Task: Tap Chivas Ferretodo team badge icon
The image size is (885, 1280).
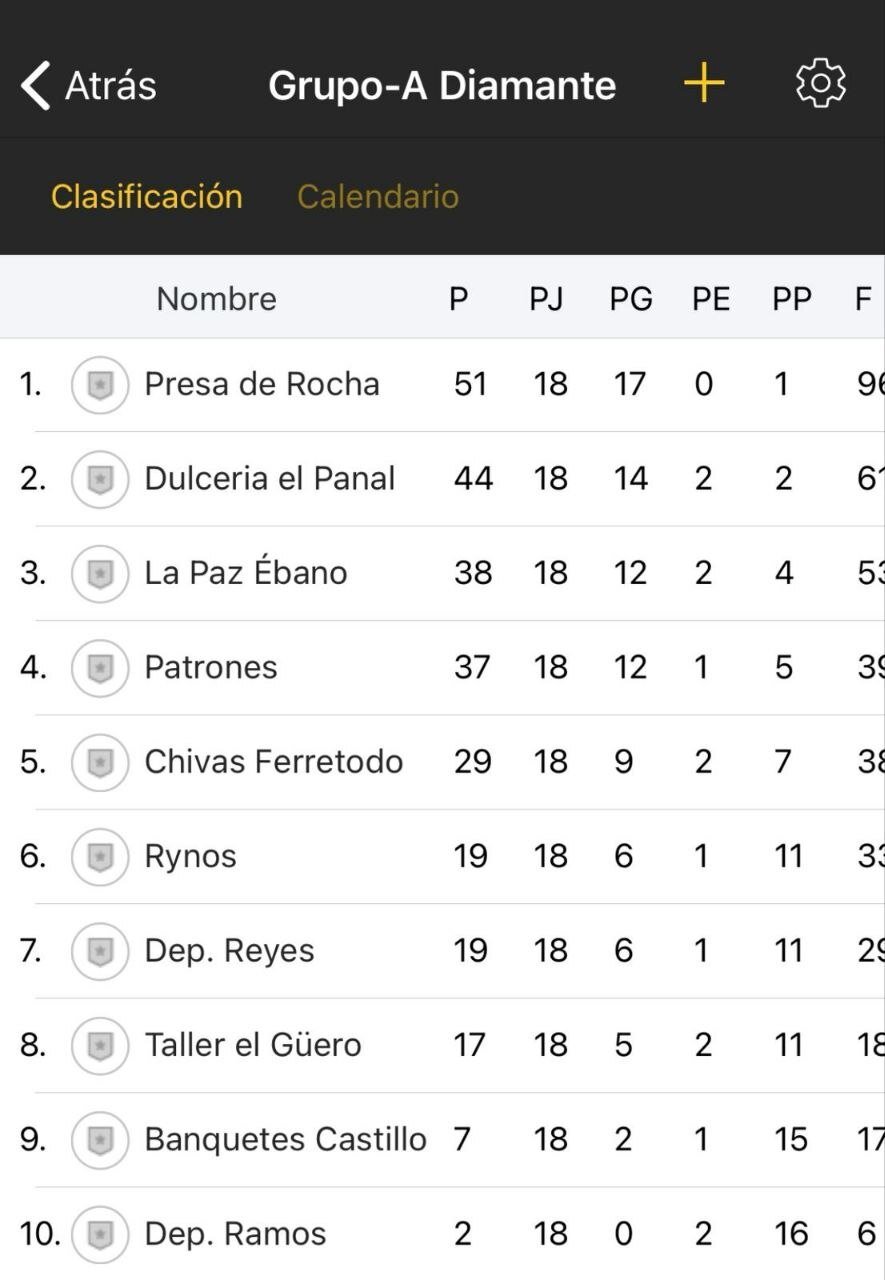Action: (100, 762)
